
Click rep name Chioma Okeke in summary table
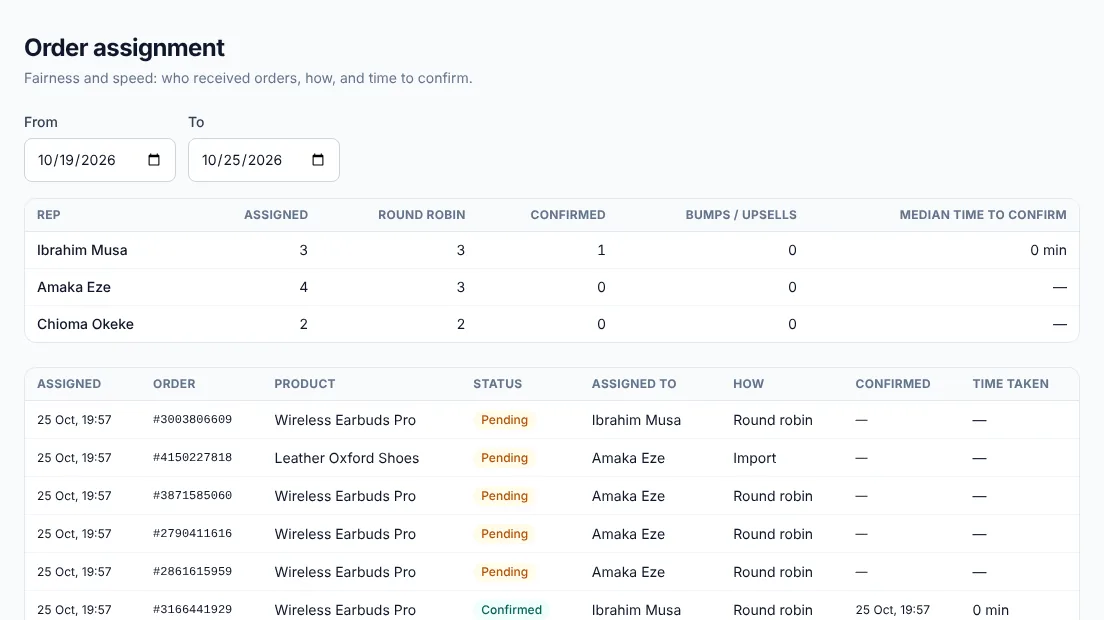[x=85, y=324]
